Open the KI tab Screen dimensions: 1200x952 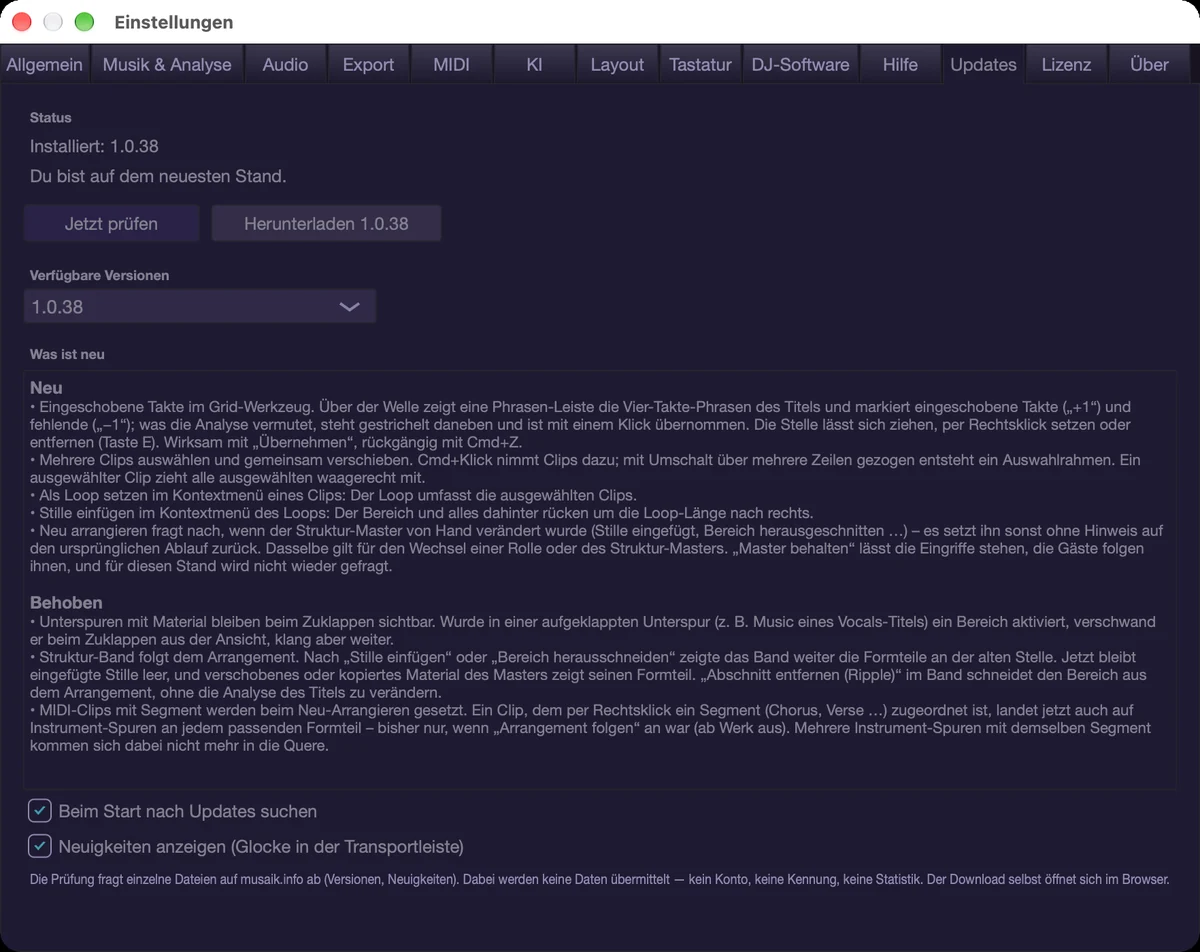(x=534, y=64)
